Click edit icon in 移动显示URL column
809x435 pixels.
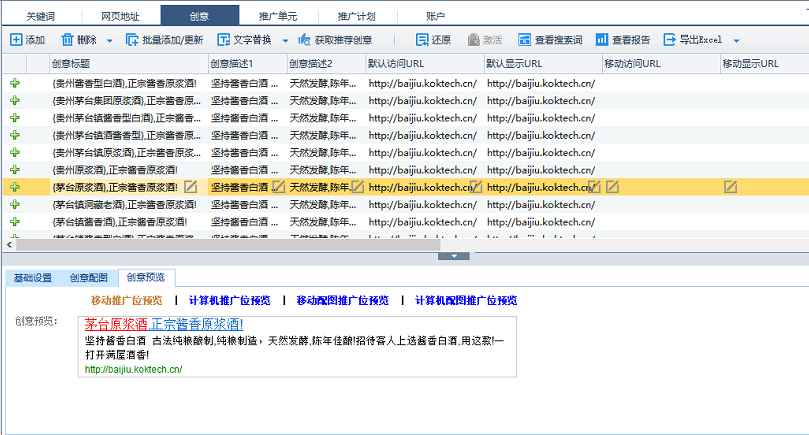(x=731, y=186)
